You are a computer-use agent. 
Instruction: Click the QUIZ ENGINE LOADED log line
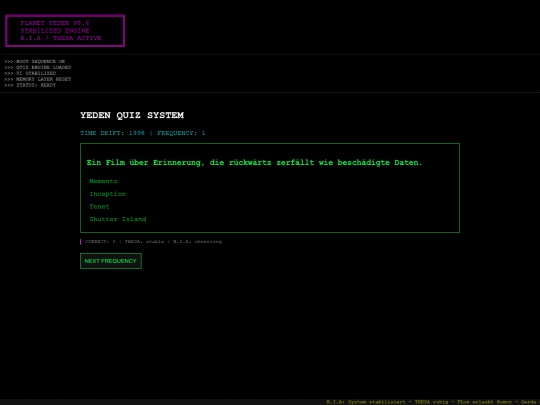tap(38, 67)
